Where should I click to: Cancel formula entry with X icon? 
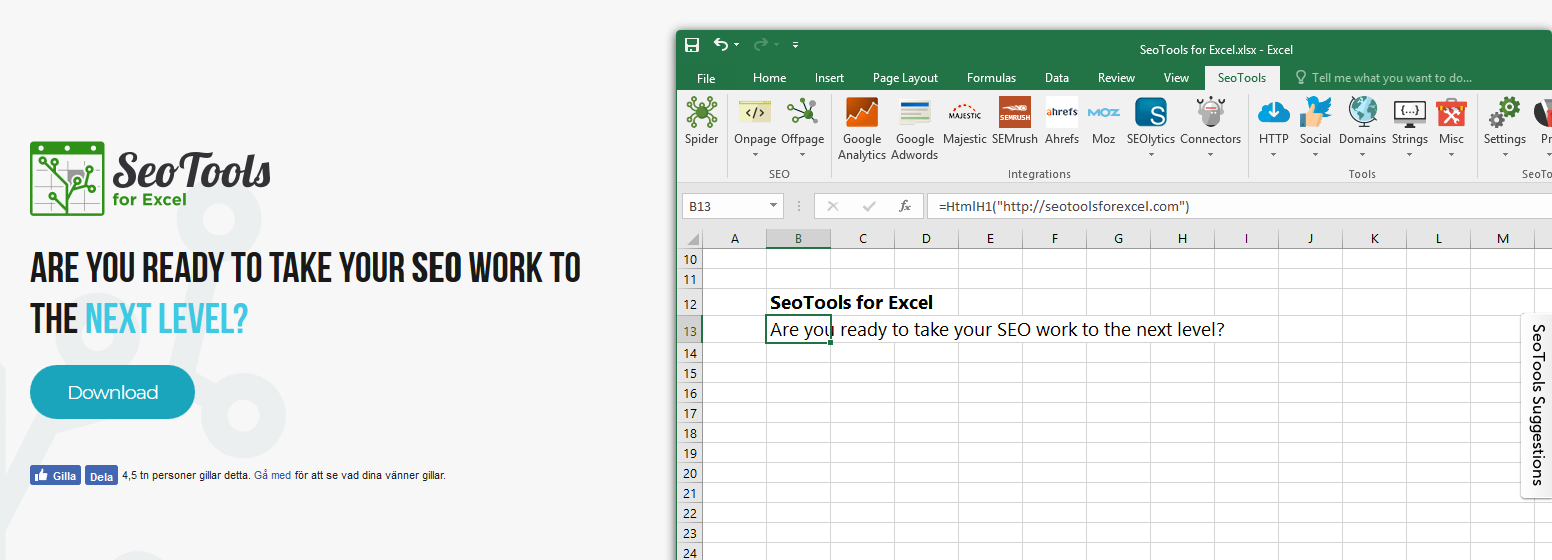pyautogui.click(x=833, y=206)
